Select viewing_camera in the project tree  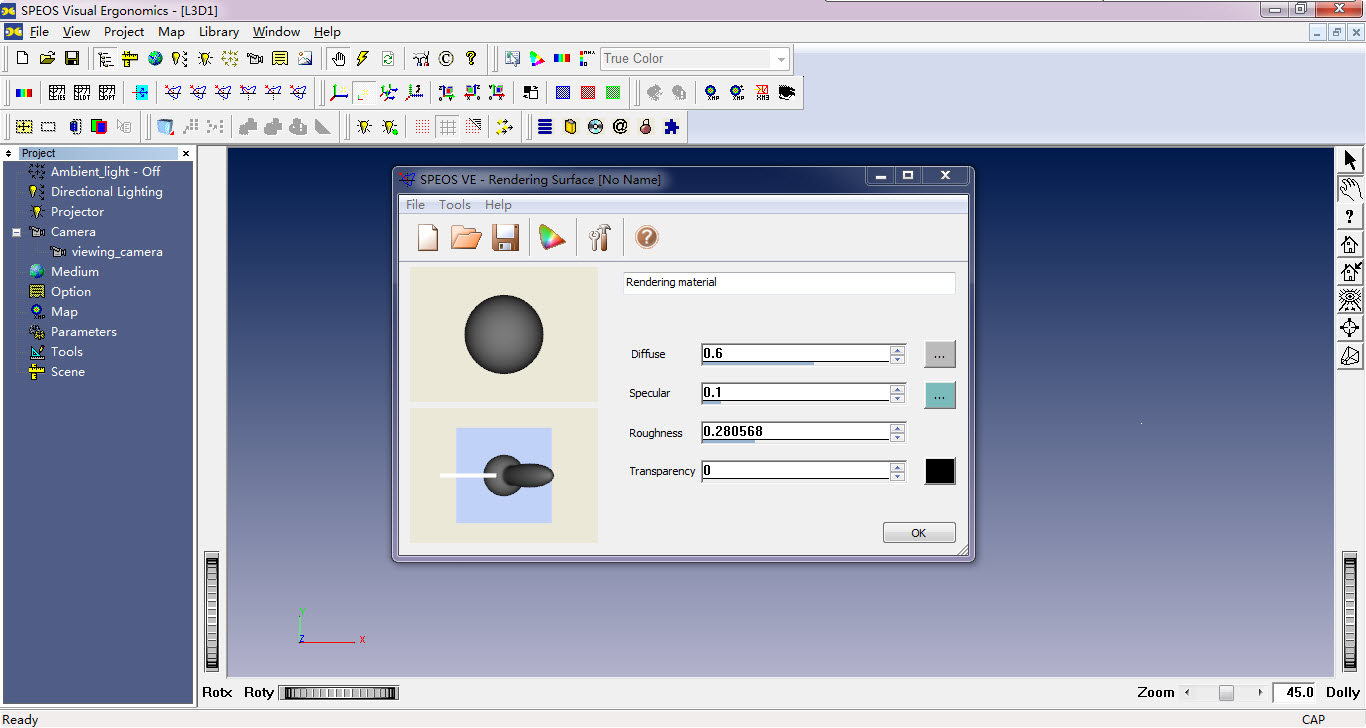coord(116,252)
